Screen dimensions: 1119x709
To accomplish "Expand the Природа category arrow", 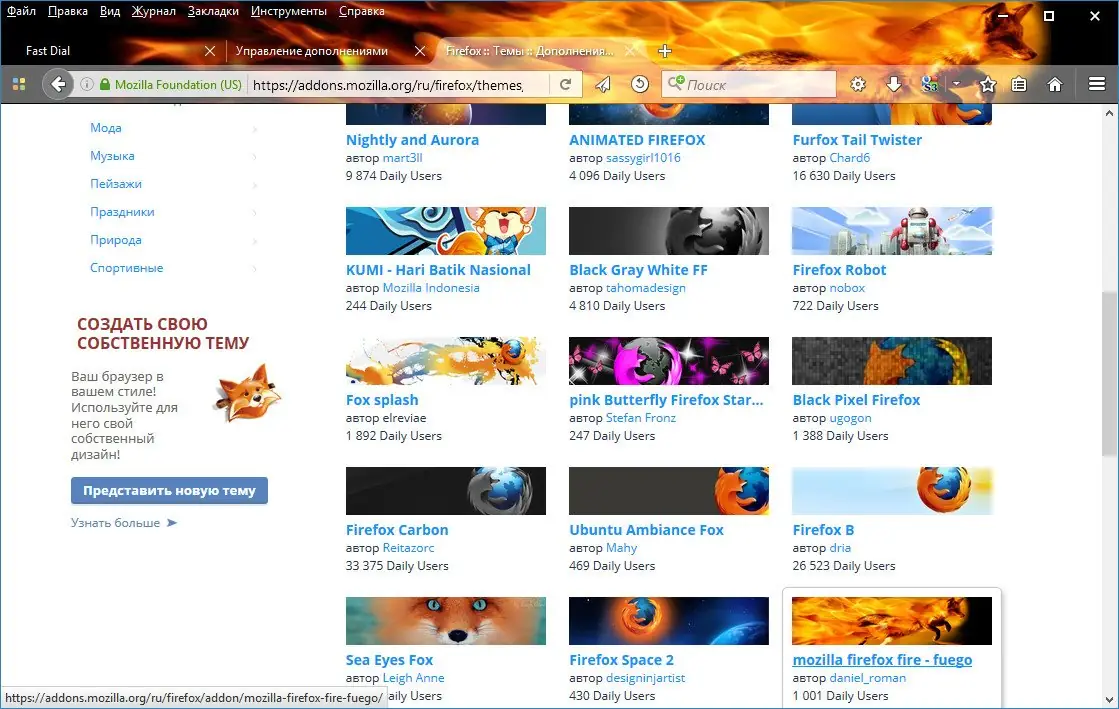I will pyautogui.click(x=255, y=241).
